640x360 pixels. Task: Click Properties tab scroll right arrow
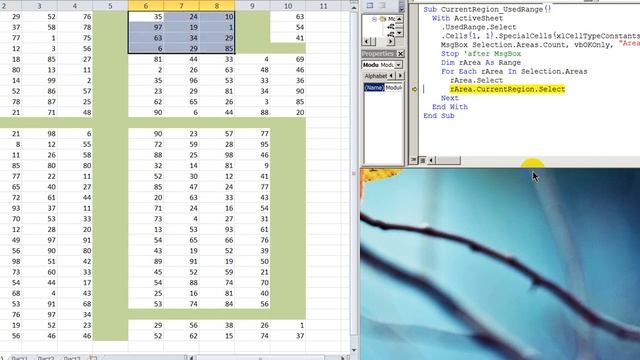pyautogui.click(x=400, y=76)
